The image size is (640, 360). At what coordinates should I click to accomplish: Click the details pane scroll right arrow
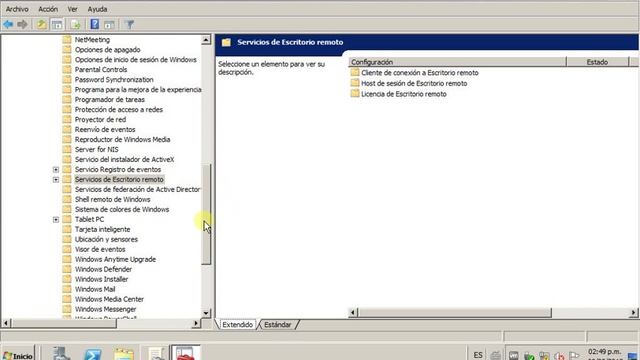633,313
